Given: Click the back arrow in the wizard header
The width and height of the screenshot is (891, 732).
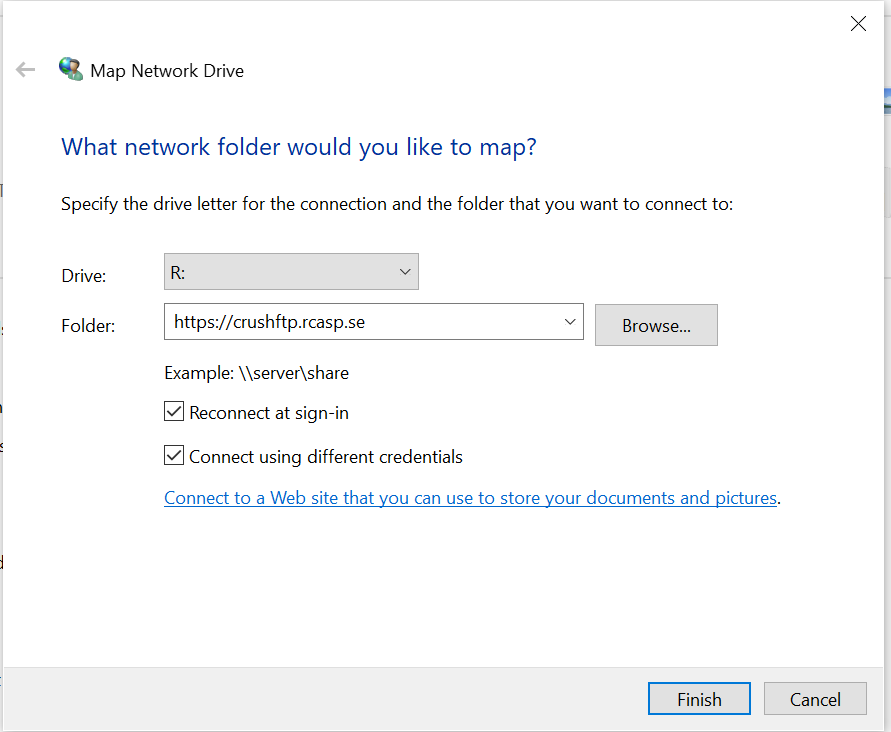Looking at the screenshot, I should [x=26, y=70].
